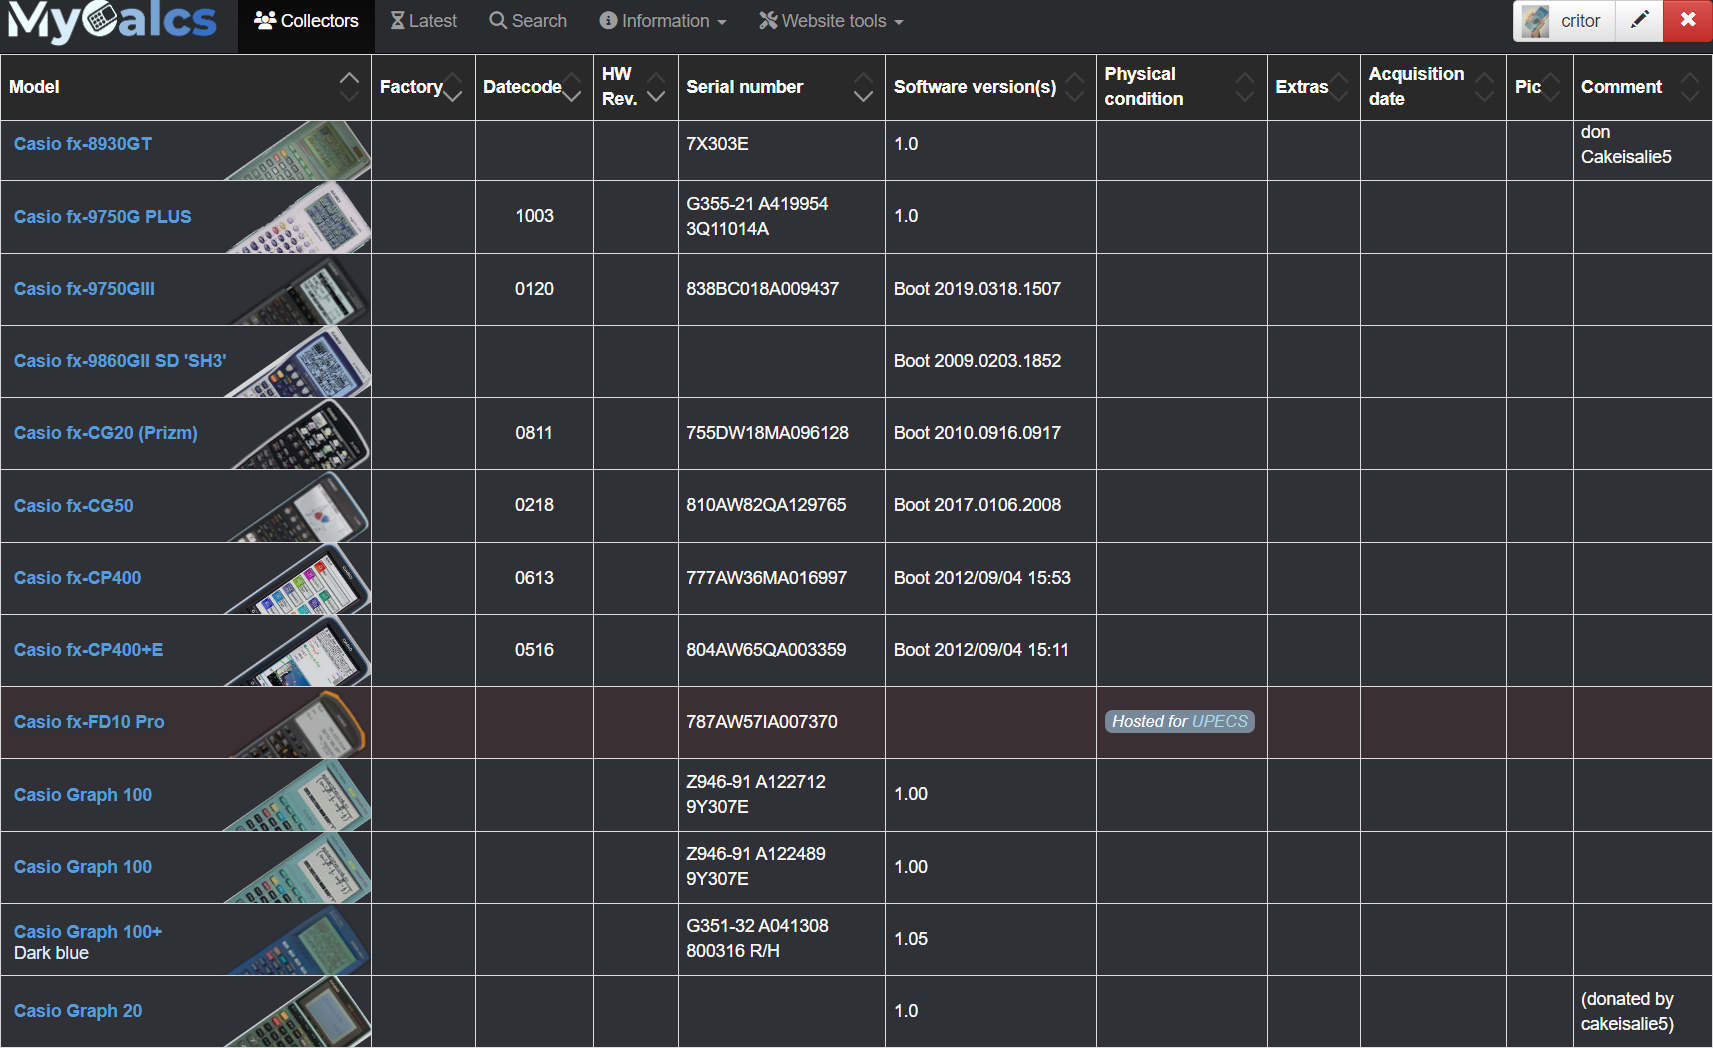Select serial number 810AW82QA129765
This screenshot has width=1713, height=1048.
pos(766,505)
